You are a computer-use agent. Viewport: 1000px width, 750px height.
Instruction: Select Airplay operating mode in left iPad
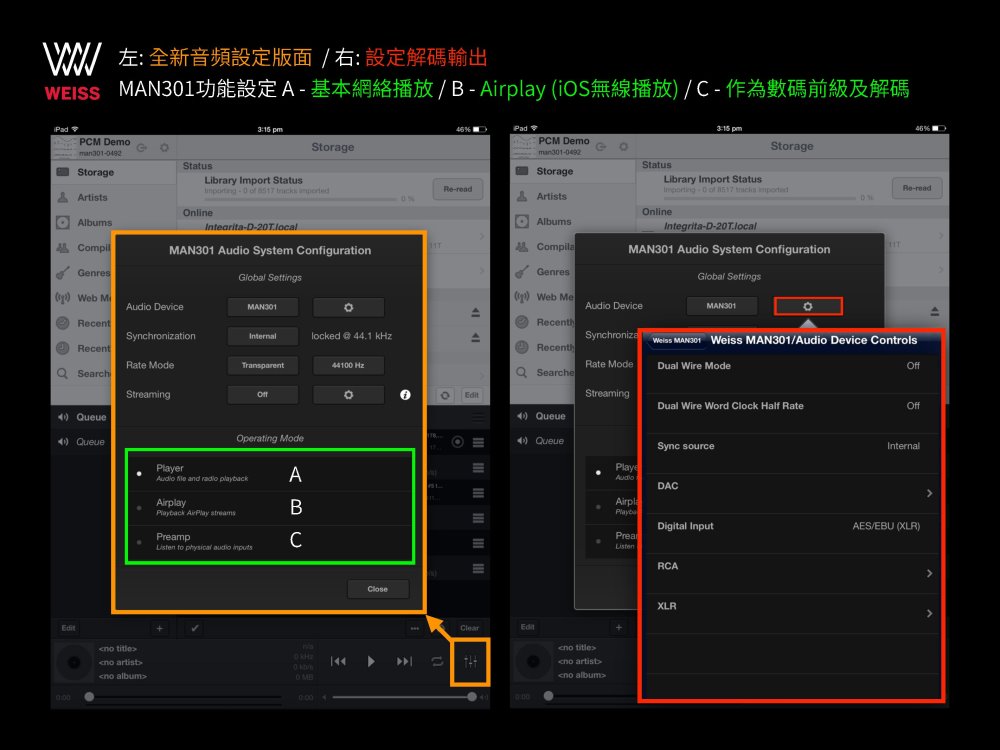[270, 508]
